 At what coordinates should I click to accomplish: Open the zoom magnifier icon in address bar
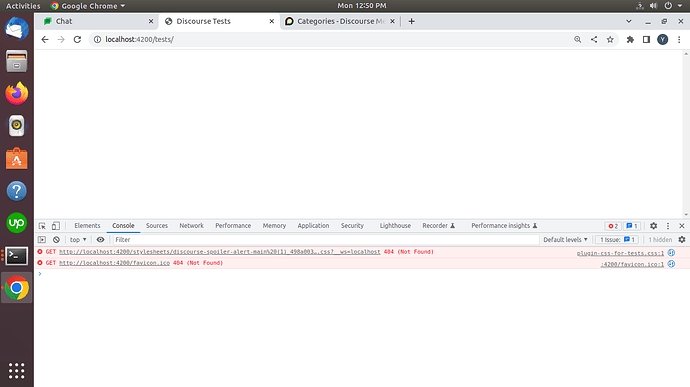tap(578, 40)
